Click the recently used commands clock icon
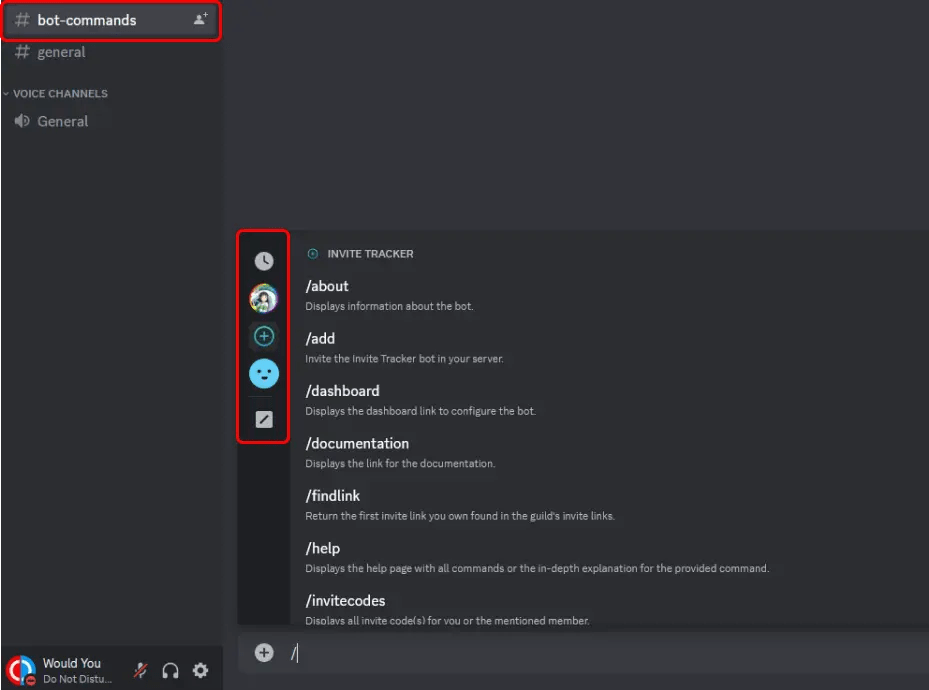The width and height of the screenshot is (929, 690). [263, 260]
